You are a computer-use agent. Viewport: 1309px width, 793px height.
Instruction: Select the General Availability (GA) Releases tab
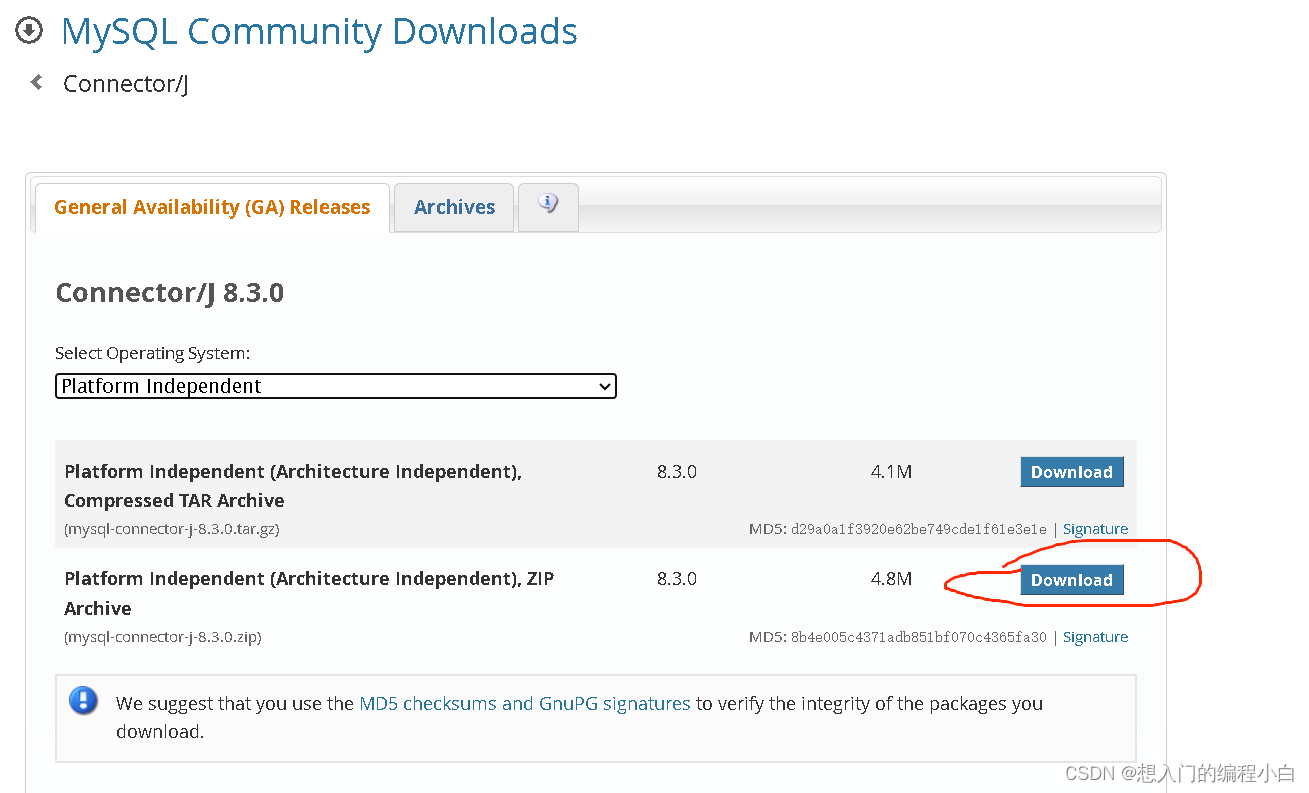point(211,207)
